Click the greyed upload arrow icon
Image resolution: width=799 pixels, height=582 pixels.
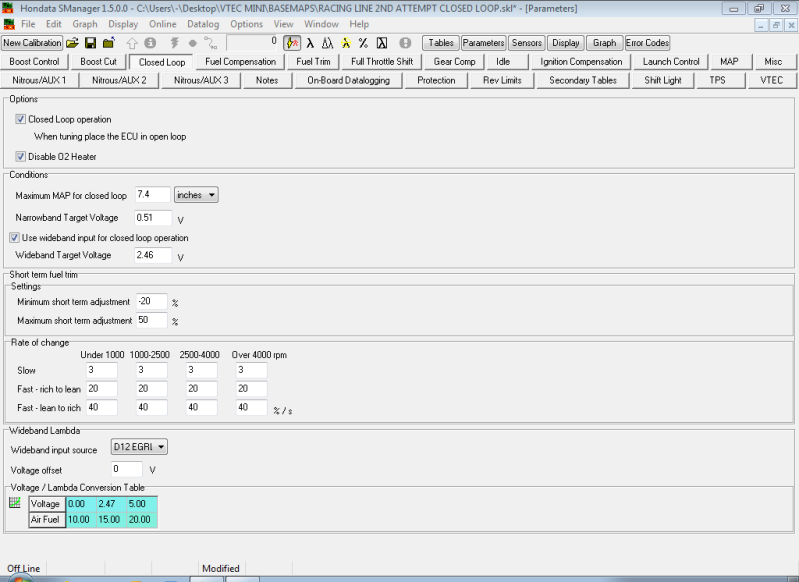[x=132, y=43]
